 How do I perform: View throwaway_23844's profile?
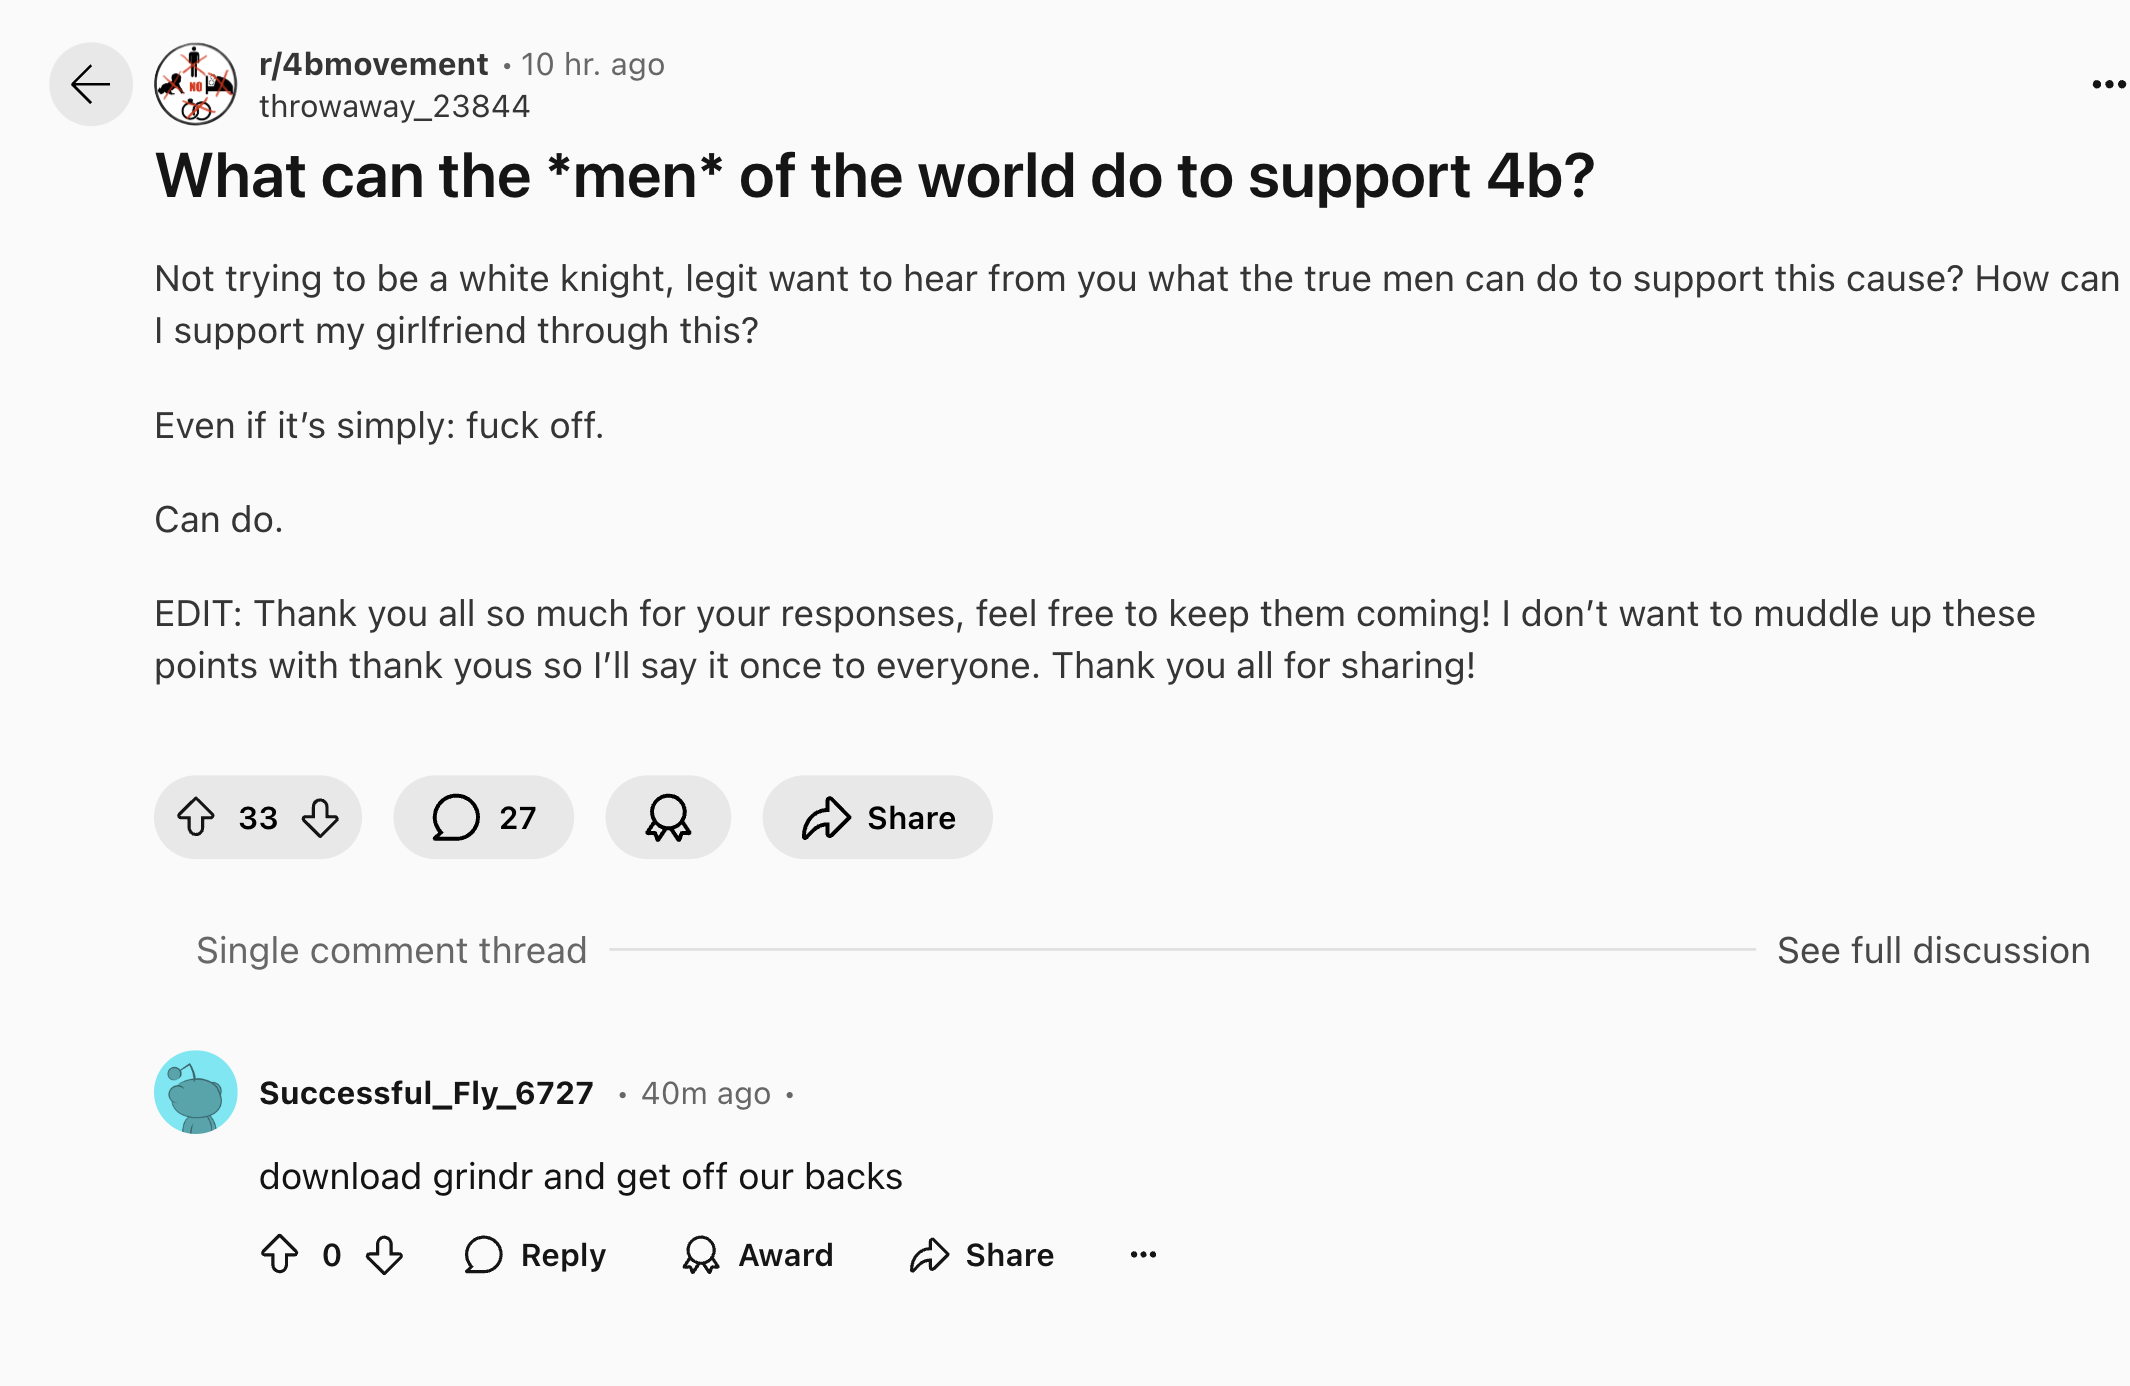pos(394,106)
